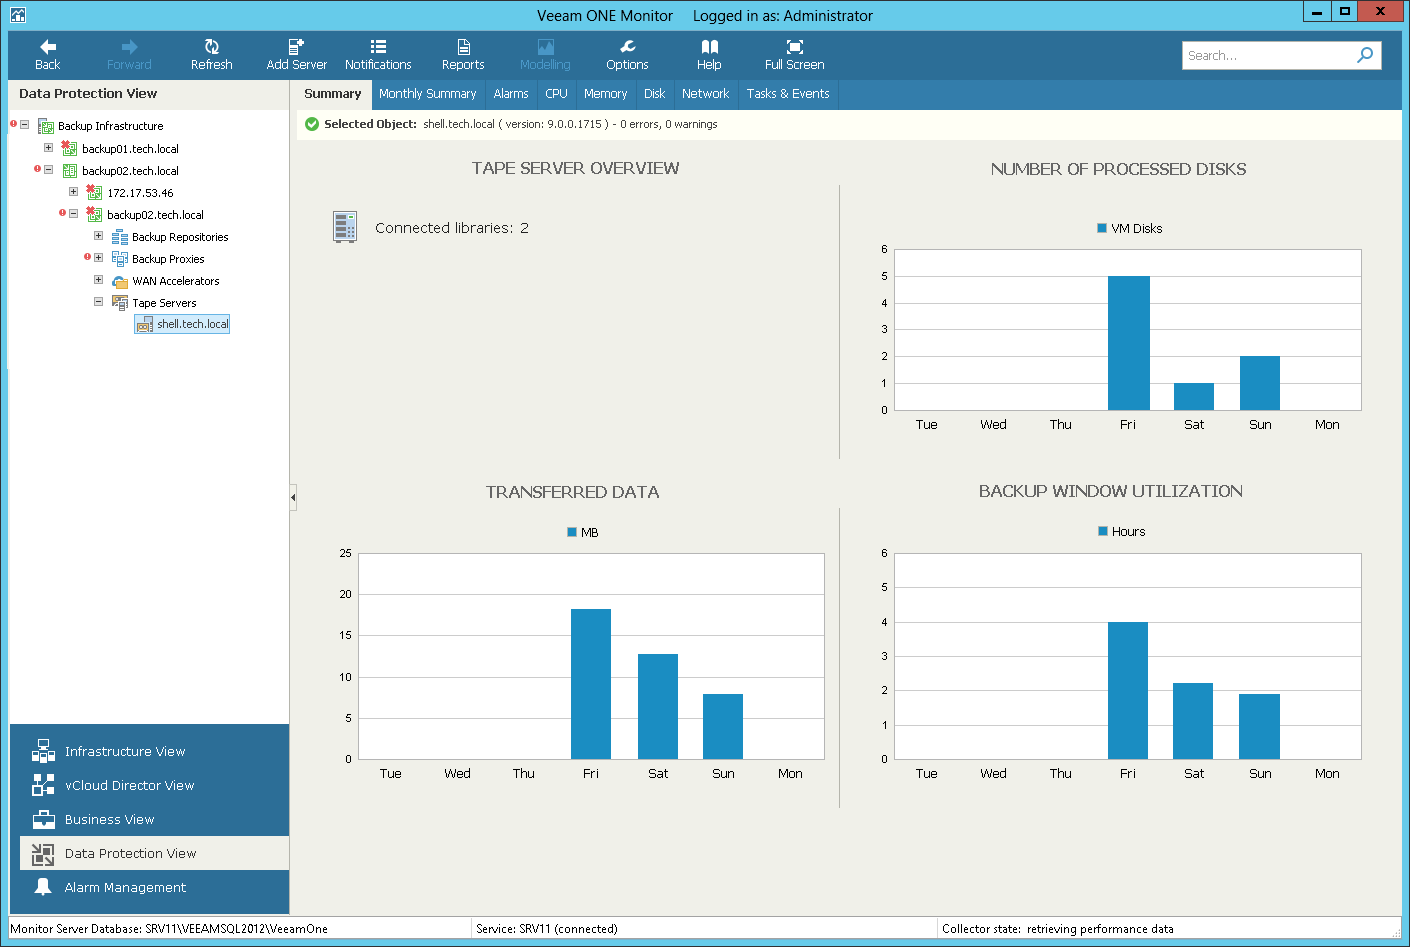Click Saturday bar in Transferred Data chart
Screen dimensions: 1410x947
point(658,706)
